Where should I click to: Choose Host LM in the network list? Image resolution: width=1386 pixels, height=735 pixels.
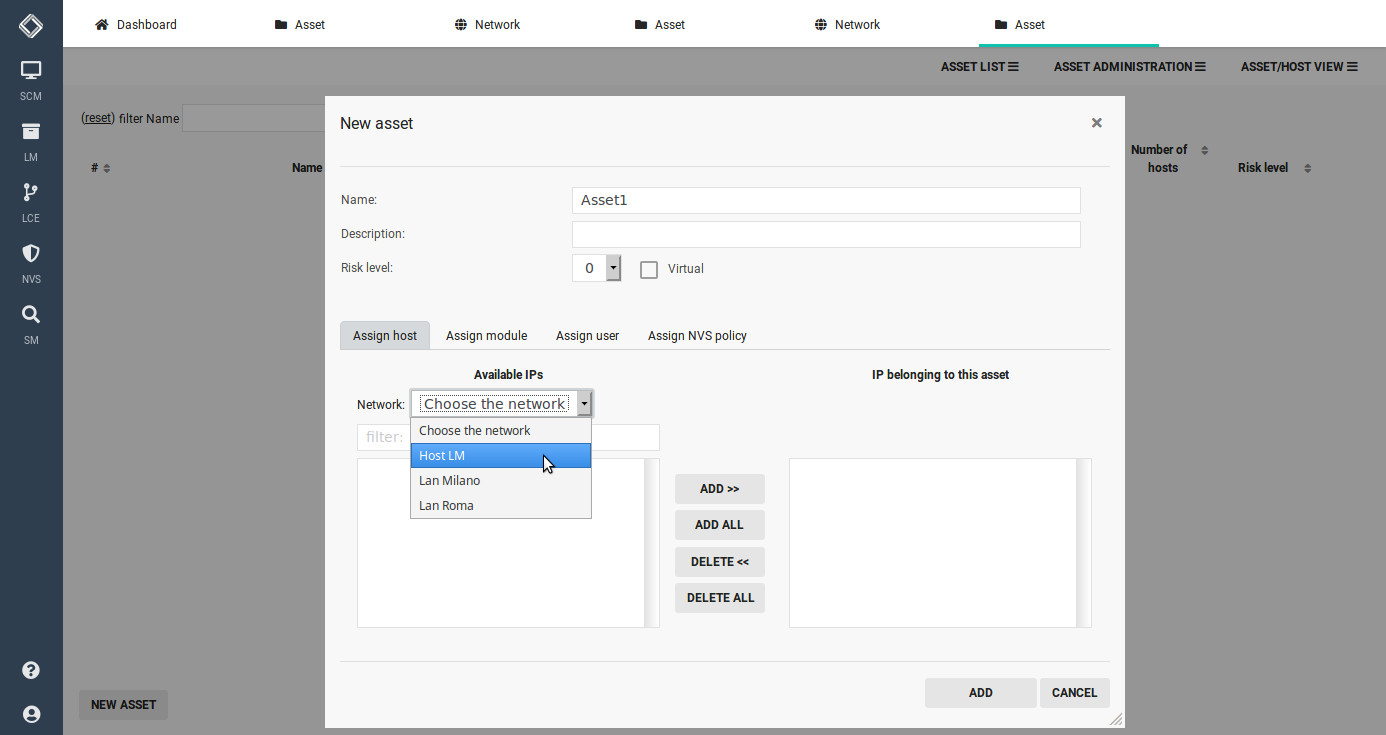[443, 455]
